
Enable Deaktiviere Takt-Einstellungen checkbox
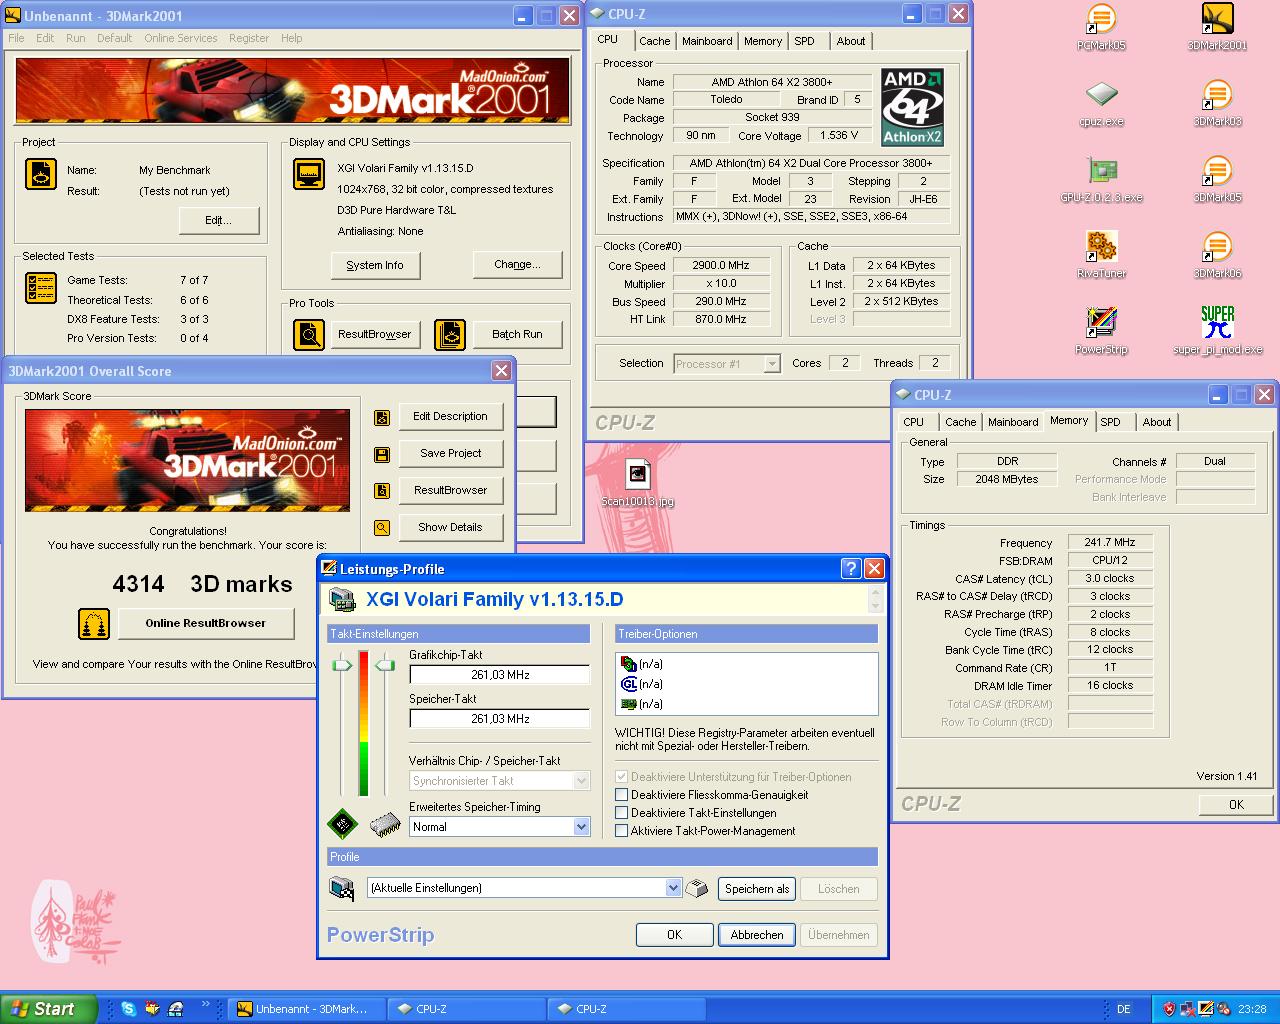click(x=622, y=813)
